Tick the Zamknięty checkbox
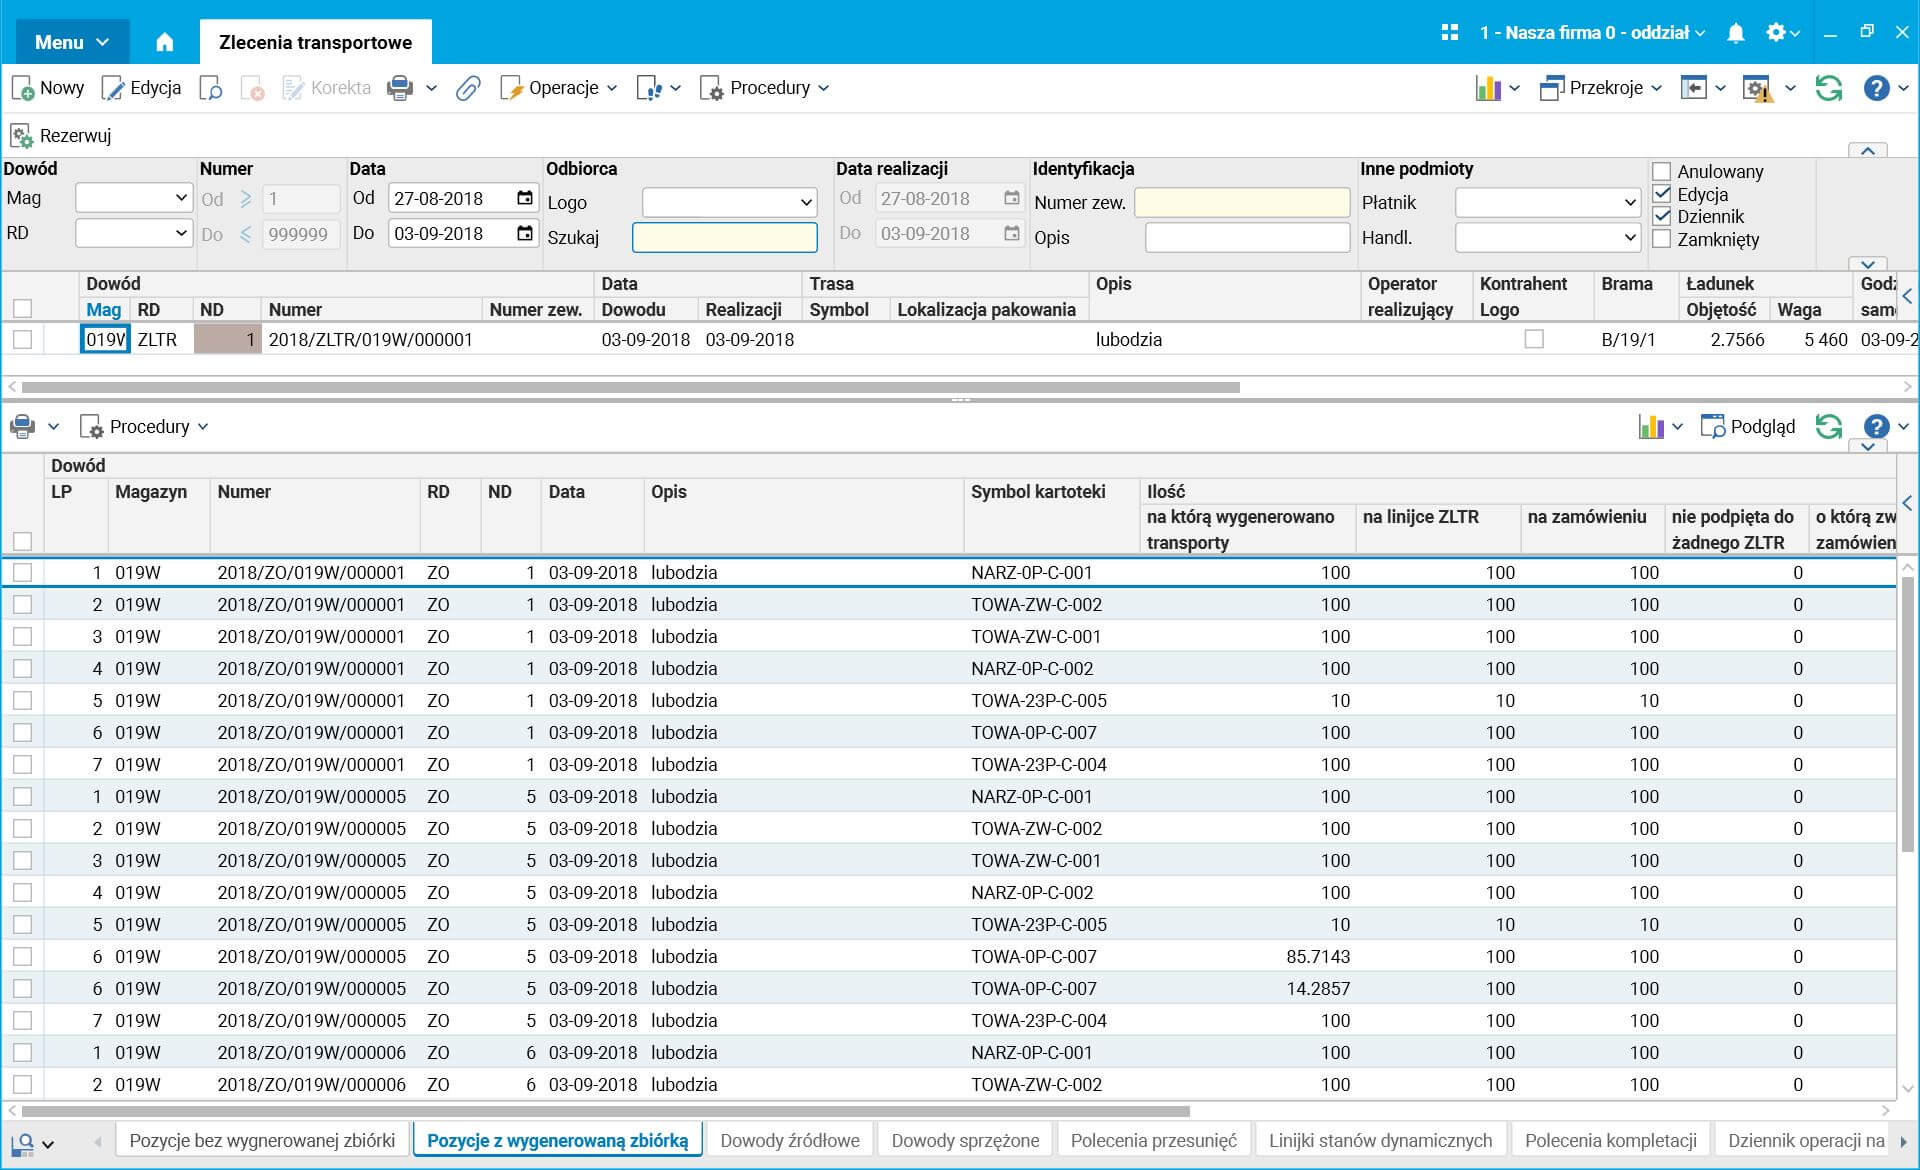This screenshot has width=1920, height=1170. 1662,239
